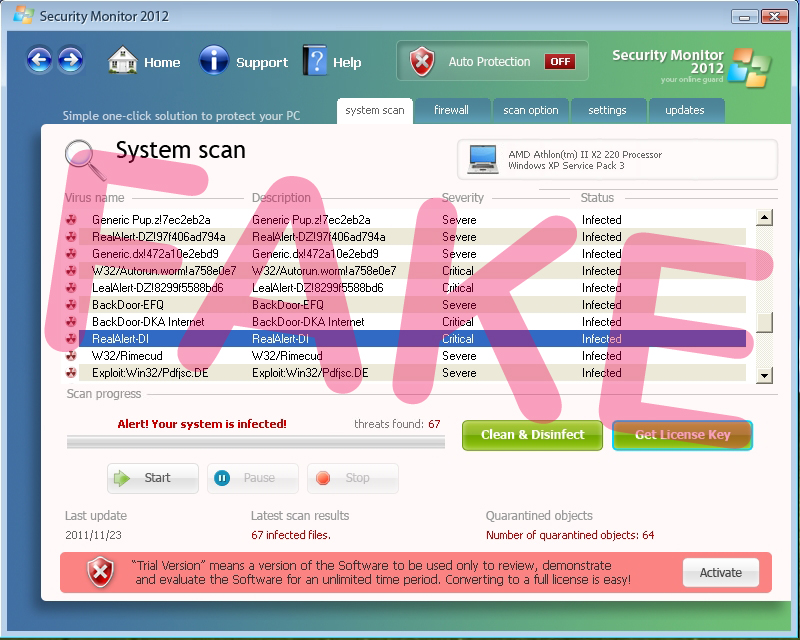Click the Support label link
800x640 pixels.
[262, 63]
